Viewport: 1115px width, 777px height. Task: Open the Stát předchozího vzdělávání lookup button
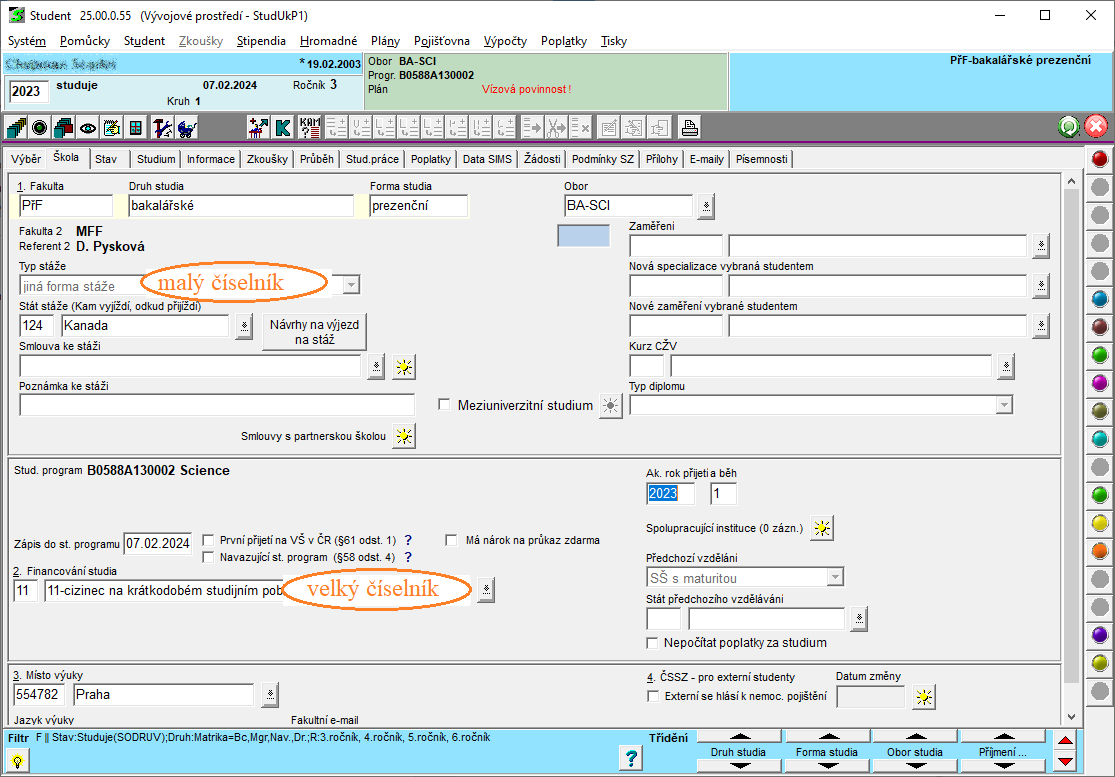[x=859, y=619]
